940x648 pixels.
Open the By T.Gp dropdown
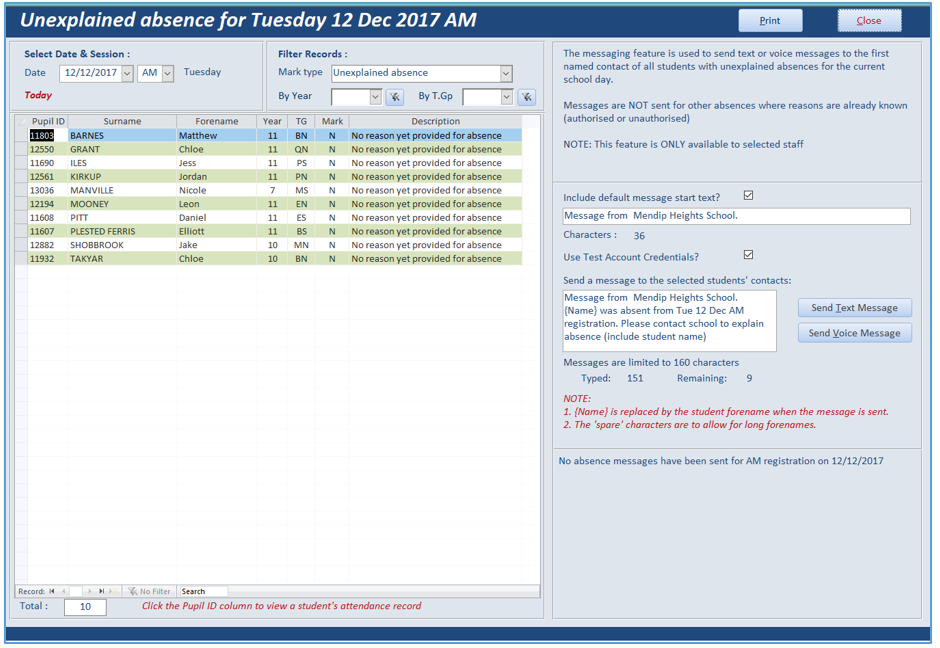pyautogui.click(x=507, y=97)
